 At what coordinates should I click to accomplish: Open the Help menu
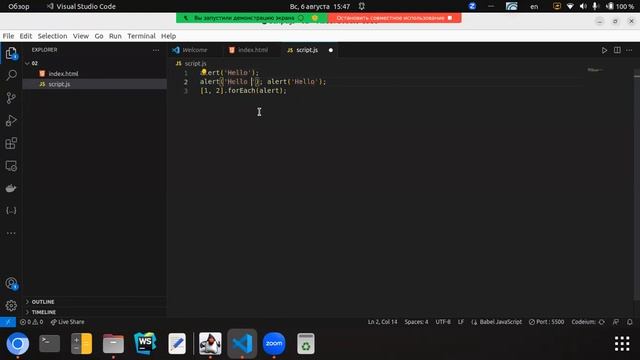tap(168, 36)
